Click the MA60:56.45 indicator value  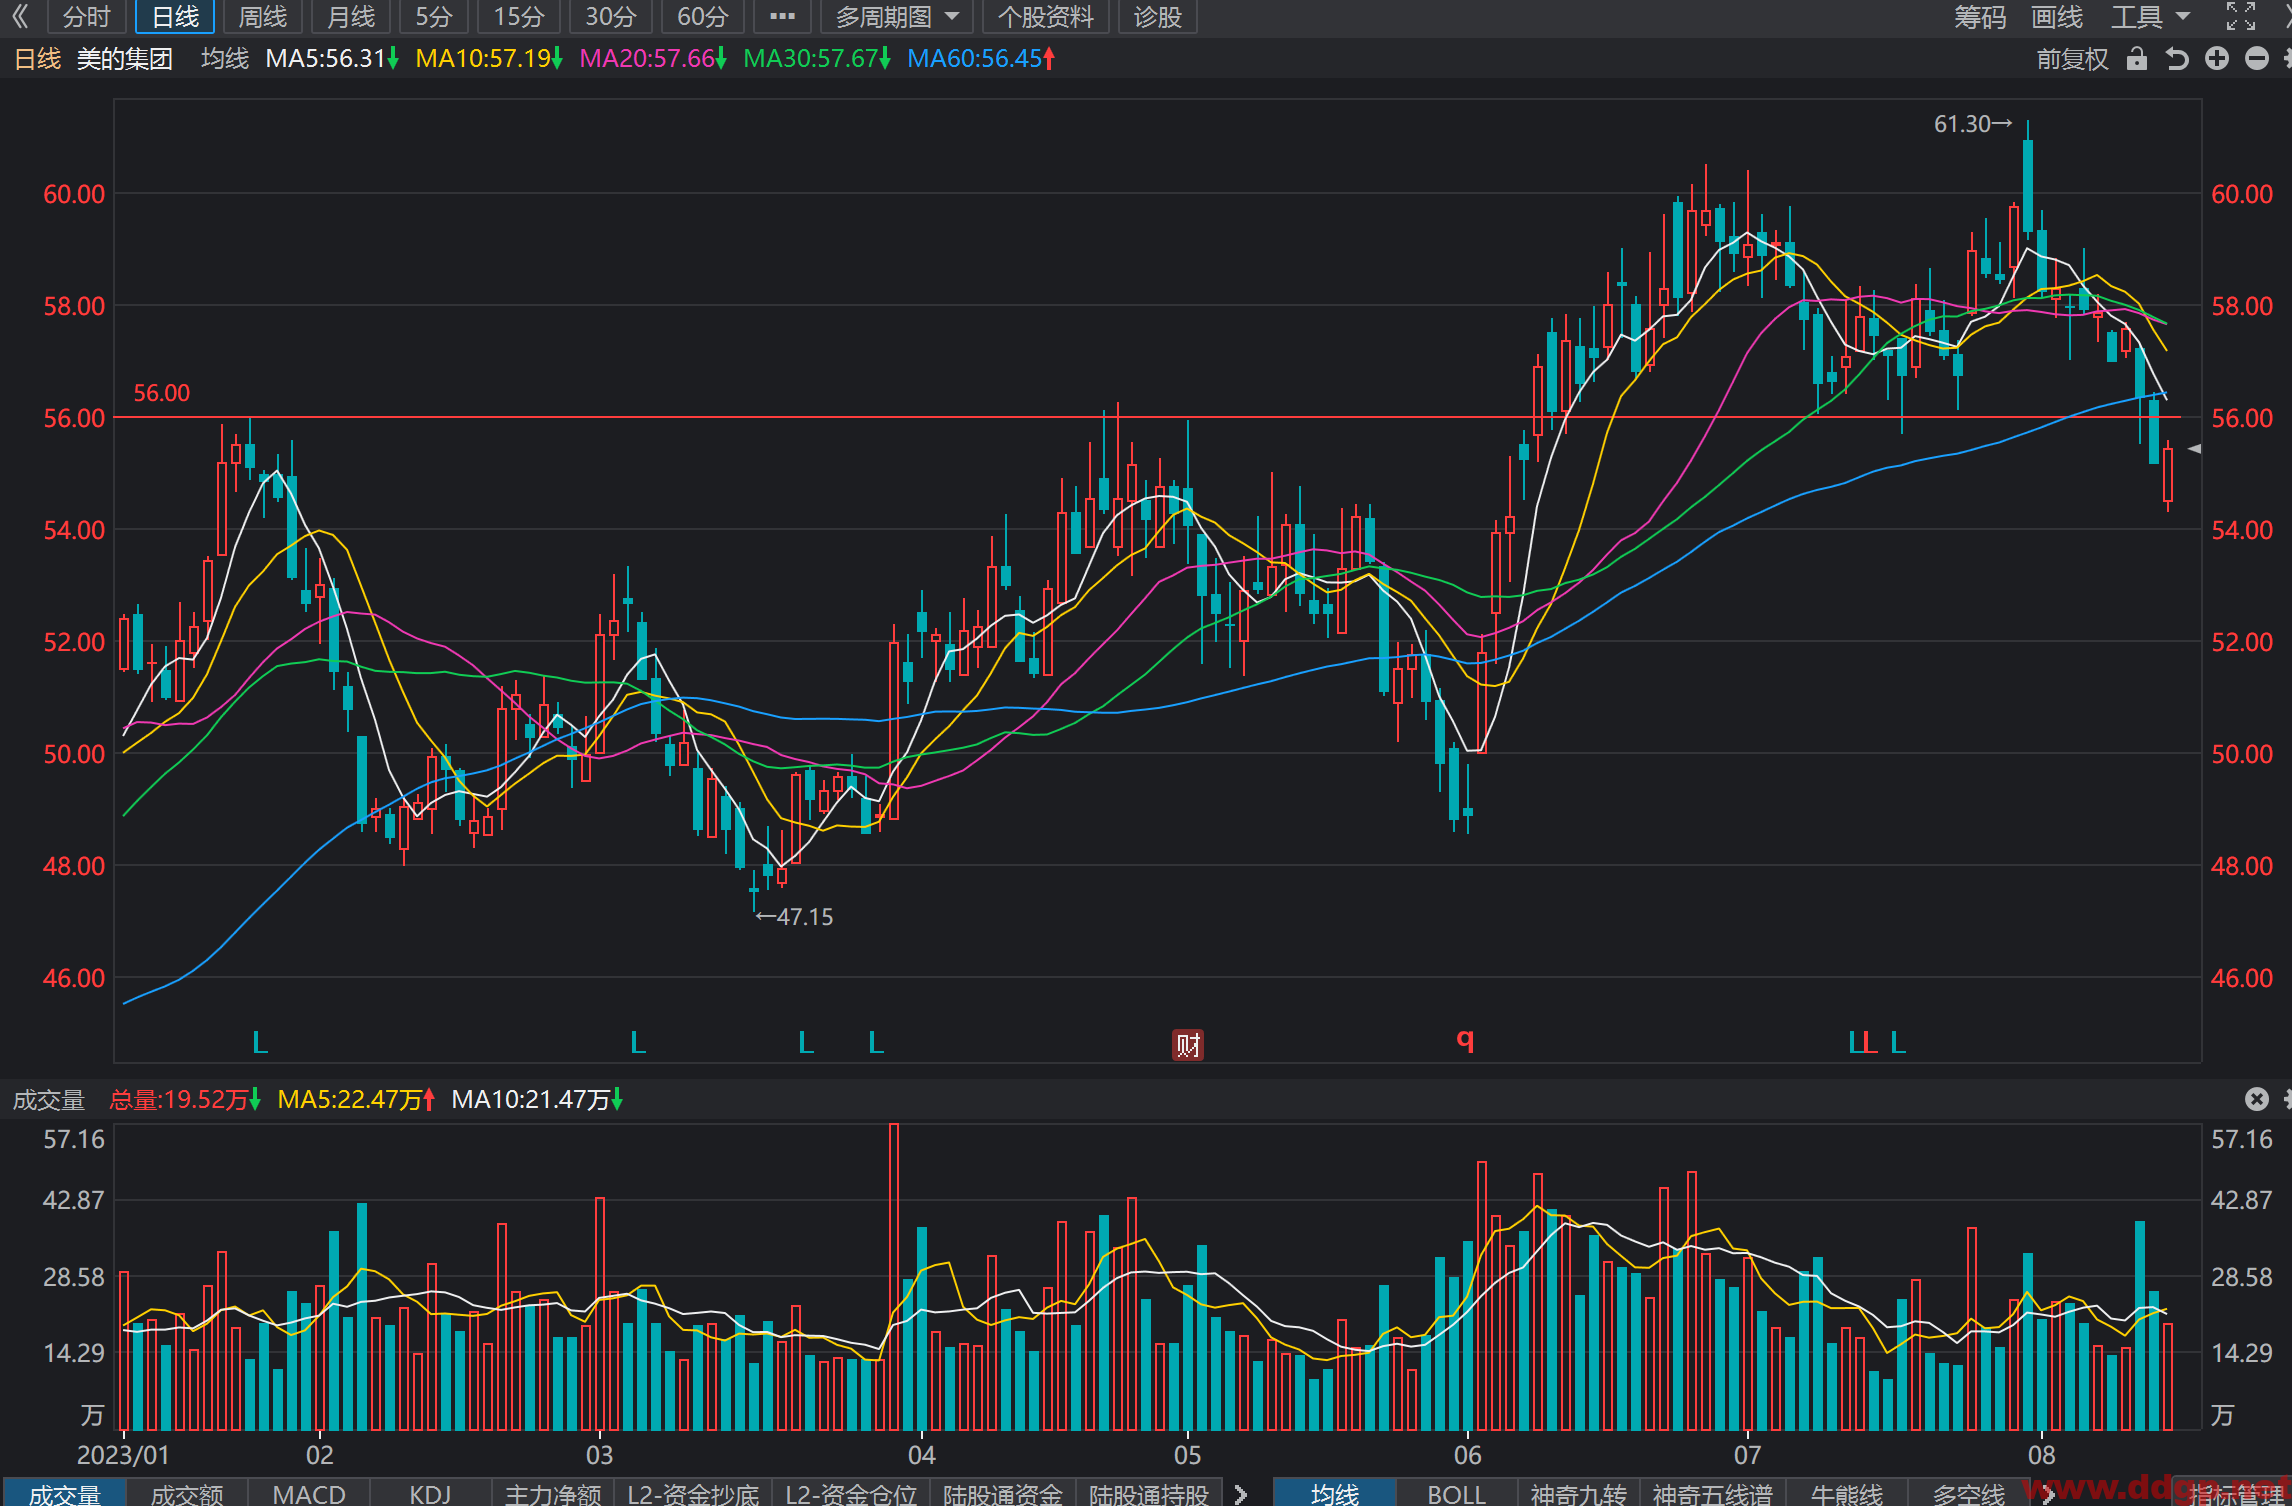(981, 59)
